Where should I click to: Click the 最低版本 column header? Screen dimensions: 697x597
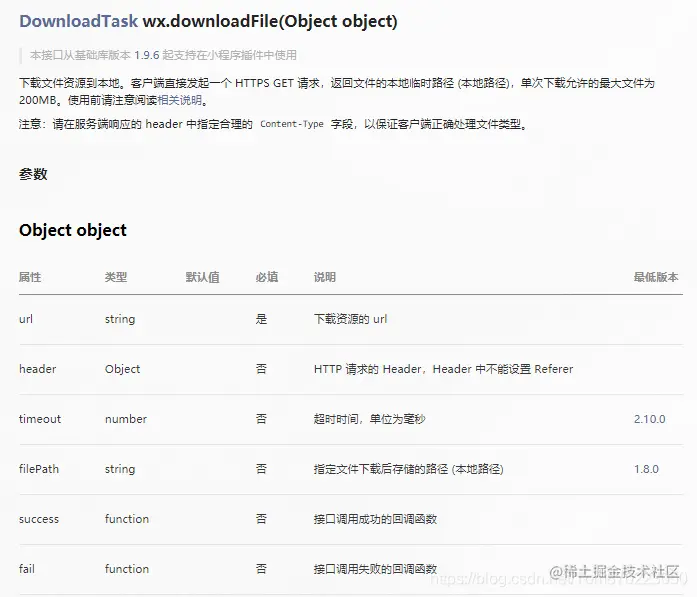click(x=656, y=277)
